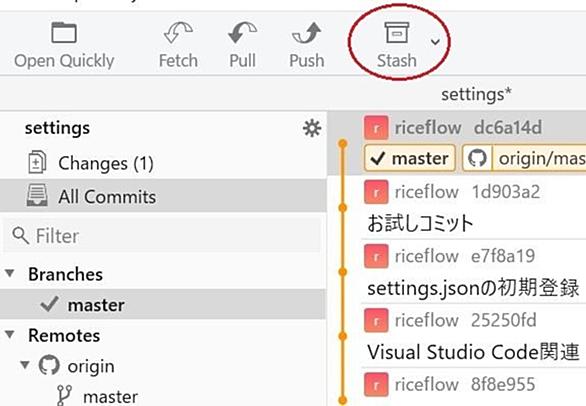Image resolution: width=586 pixels, height=406 pixels.
Task: Click the GitHub icon next to origin remote
Action: tap(49, 365)
